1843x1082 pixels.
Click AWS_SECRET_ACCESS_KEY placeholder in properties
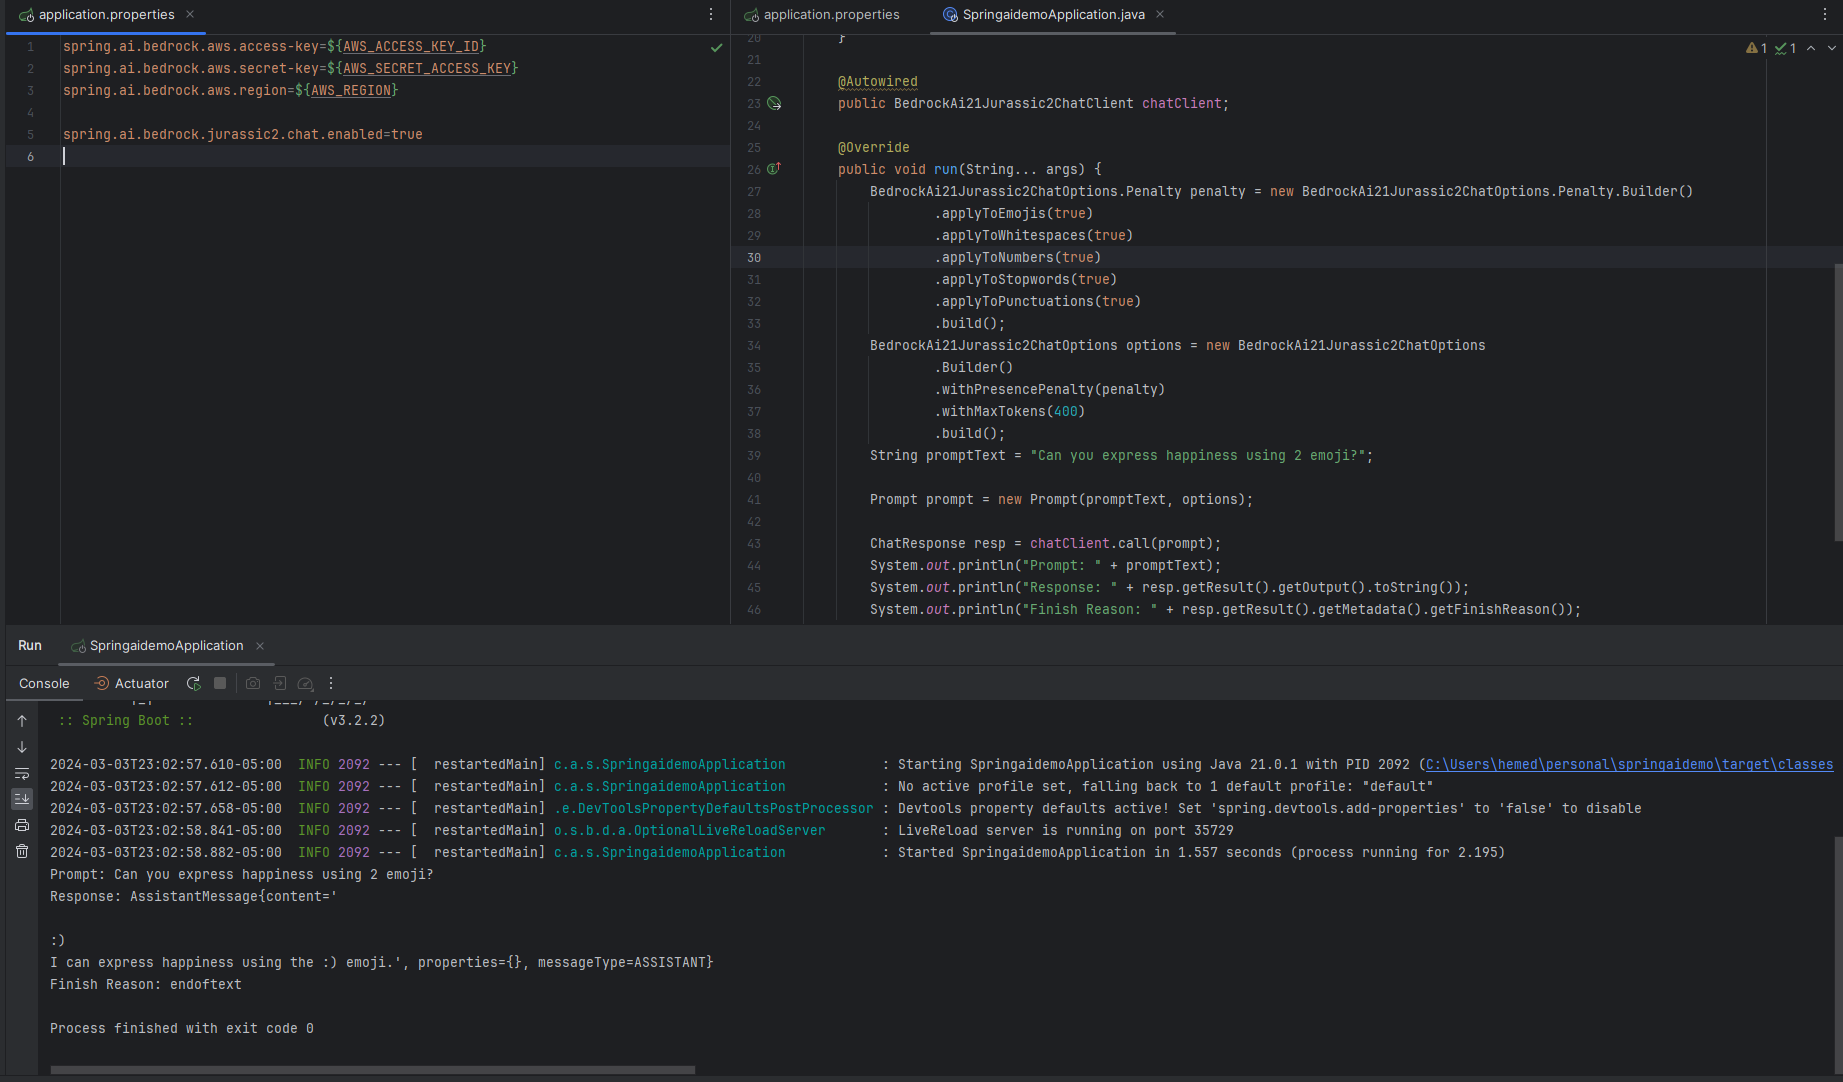[427, 68]
